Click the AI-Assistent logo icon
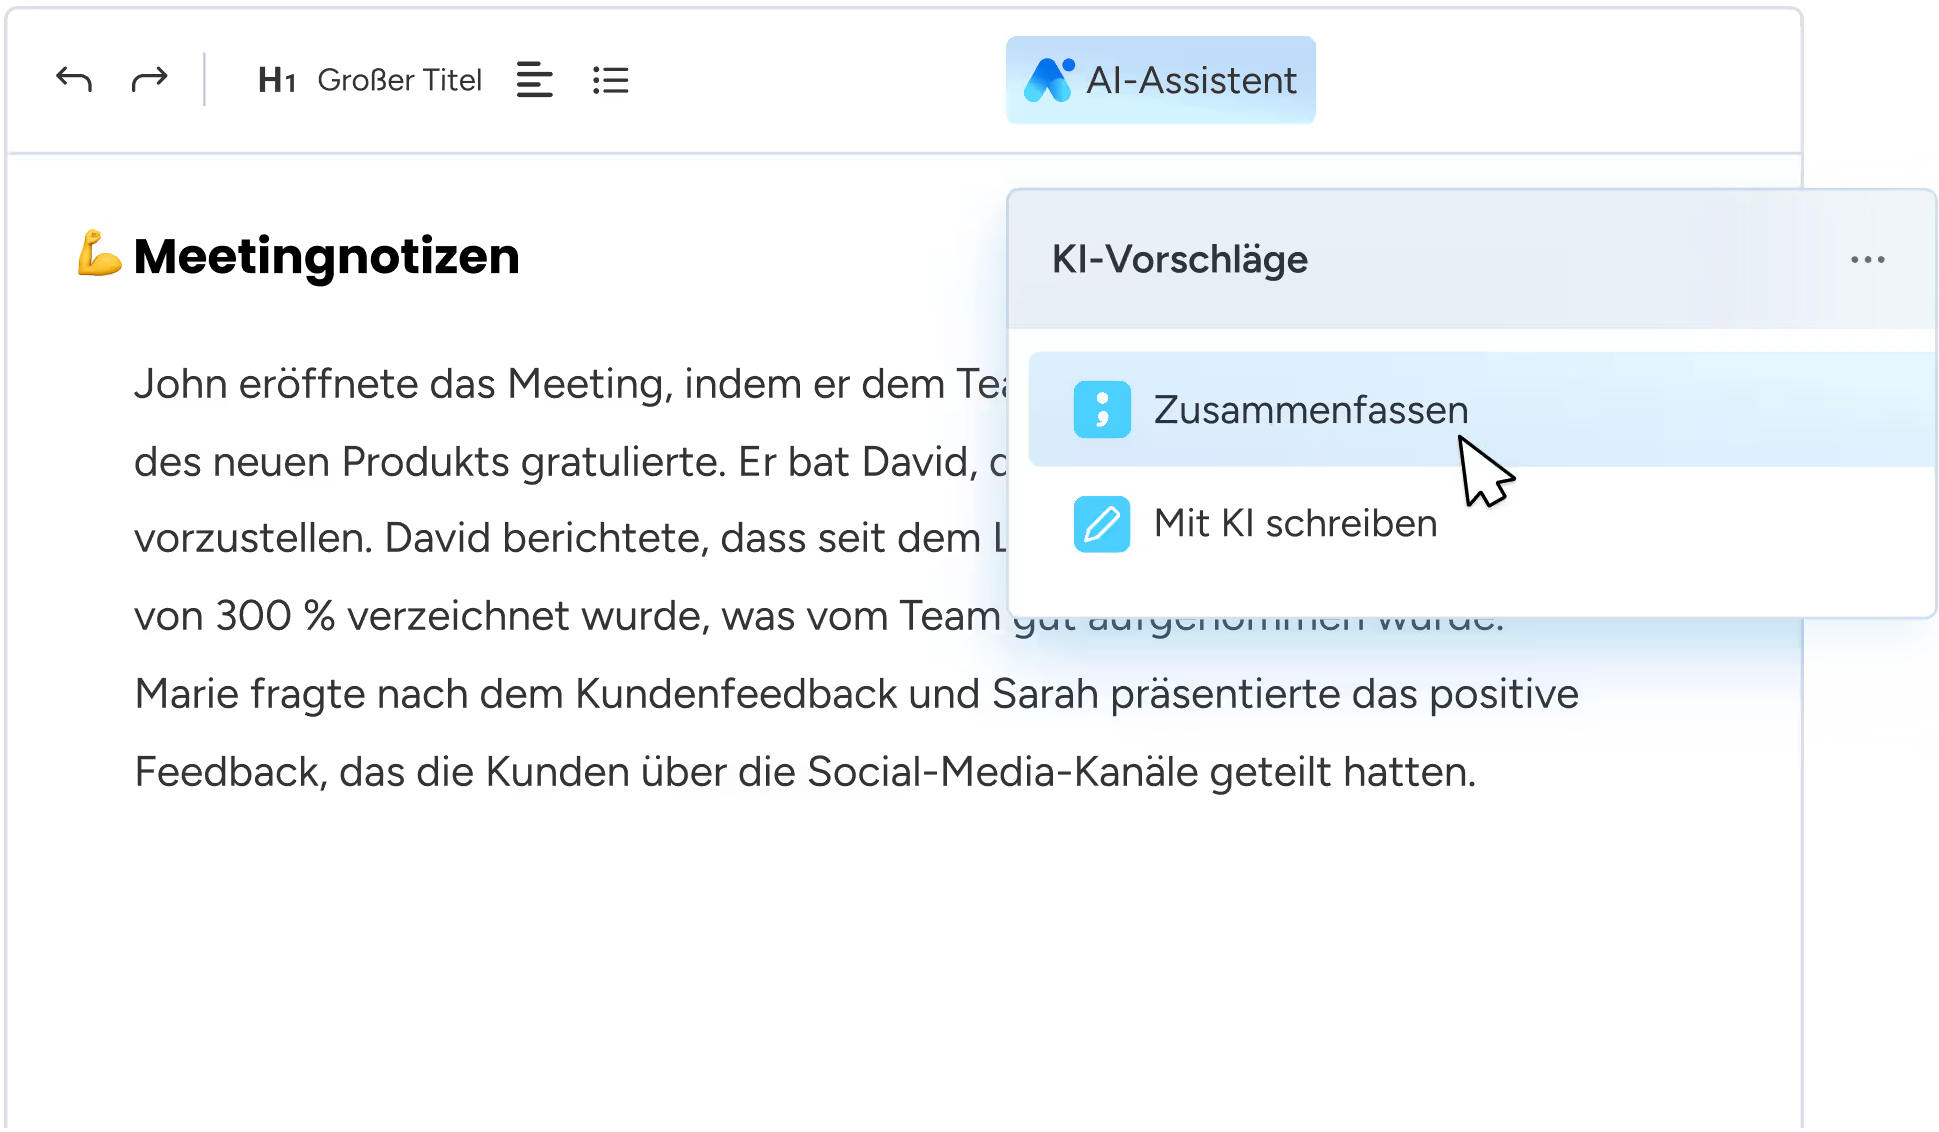This screenshot has width=1939, height=1132. [x=1049, y=80]
